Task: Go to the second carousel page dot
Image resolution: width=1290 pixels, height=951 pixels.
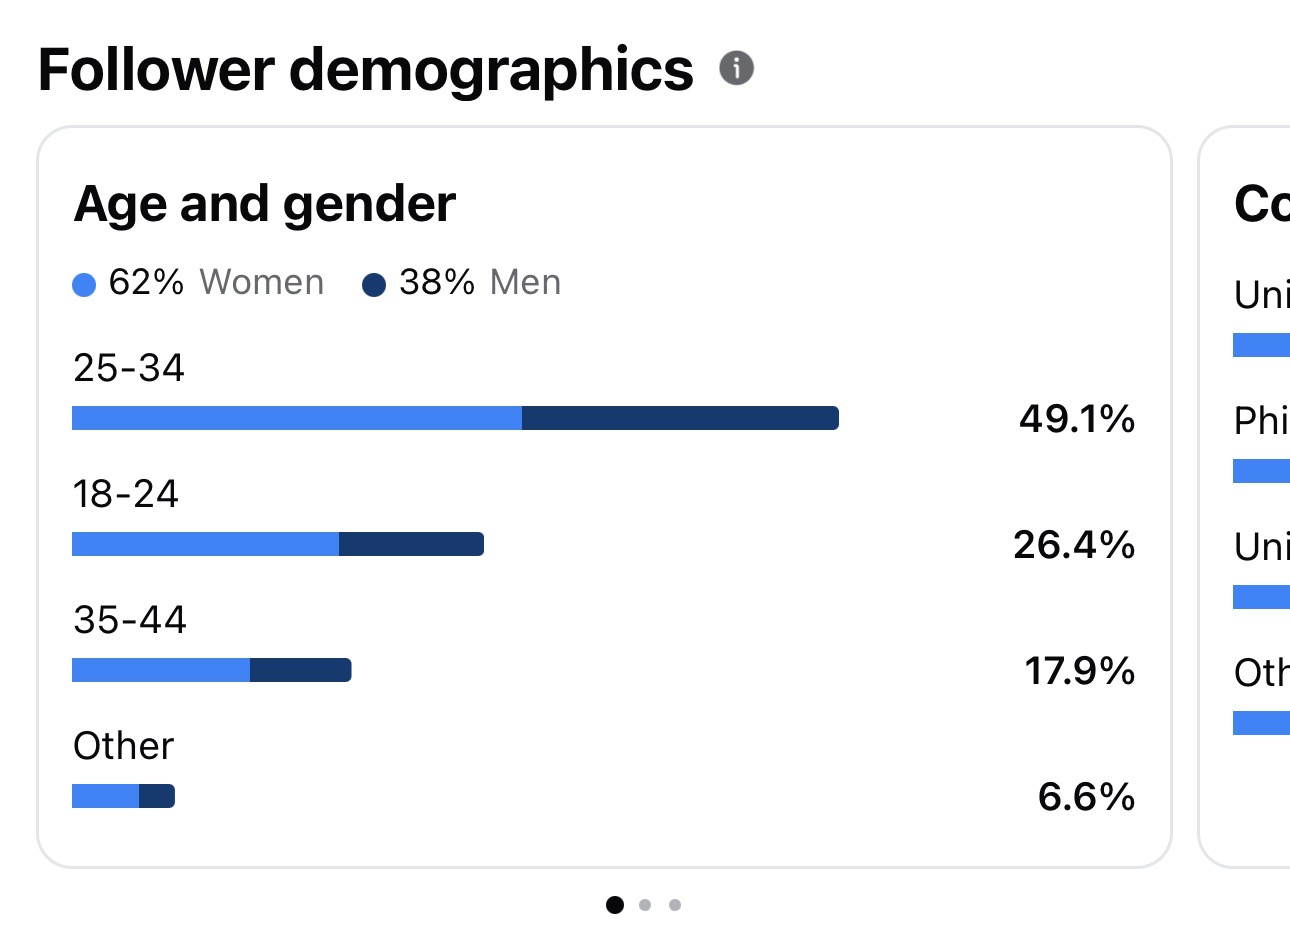Action: pyautogui.click(x=645, y=905)
